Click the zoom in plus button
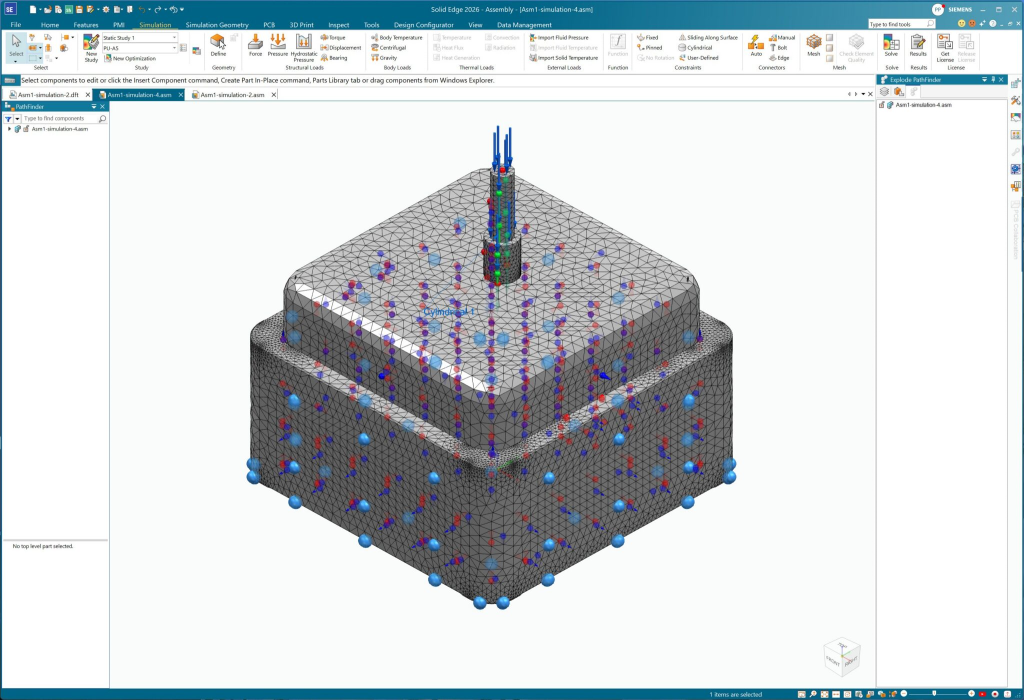1024x700 pixels. tap(972, 693)
